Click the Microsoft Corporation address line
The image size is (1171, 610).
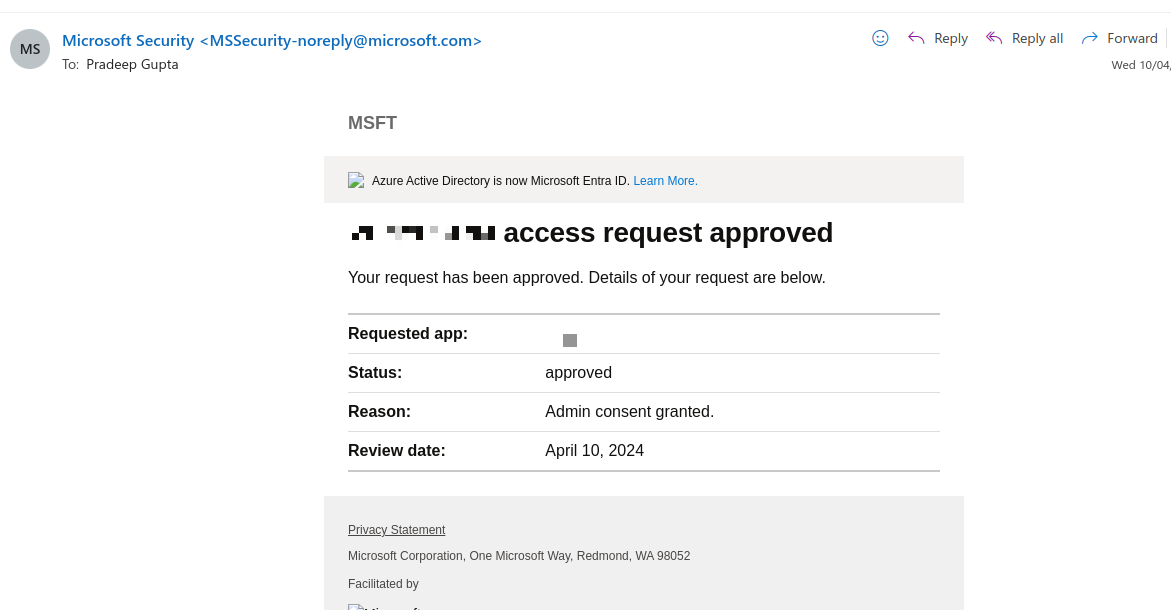(519, 555)
